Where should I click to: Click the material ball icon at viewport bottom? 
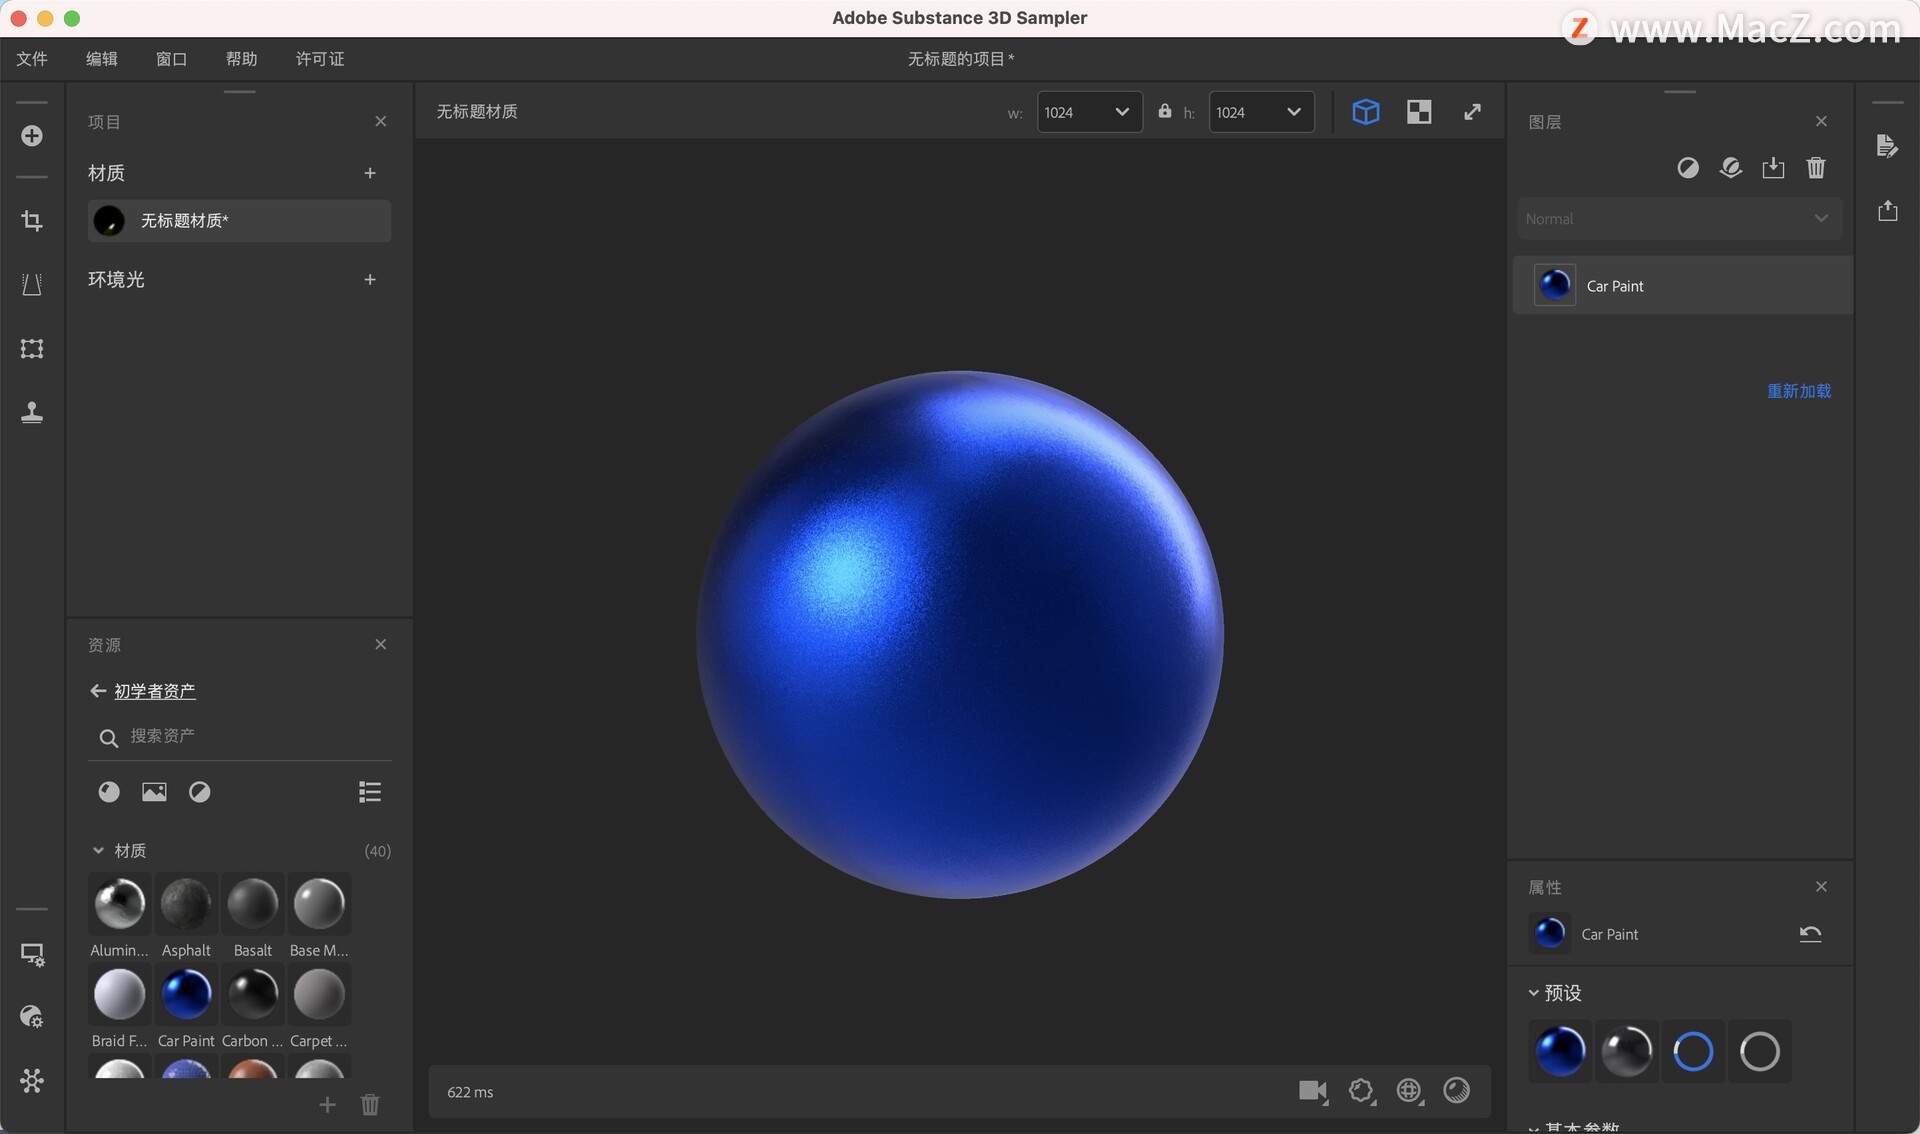(x=1457, y=1091)
